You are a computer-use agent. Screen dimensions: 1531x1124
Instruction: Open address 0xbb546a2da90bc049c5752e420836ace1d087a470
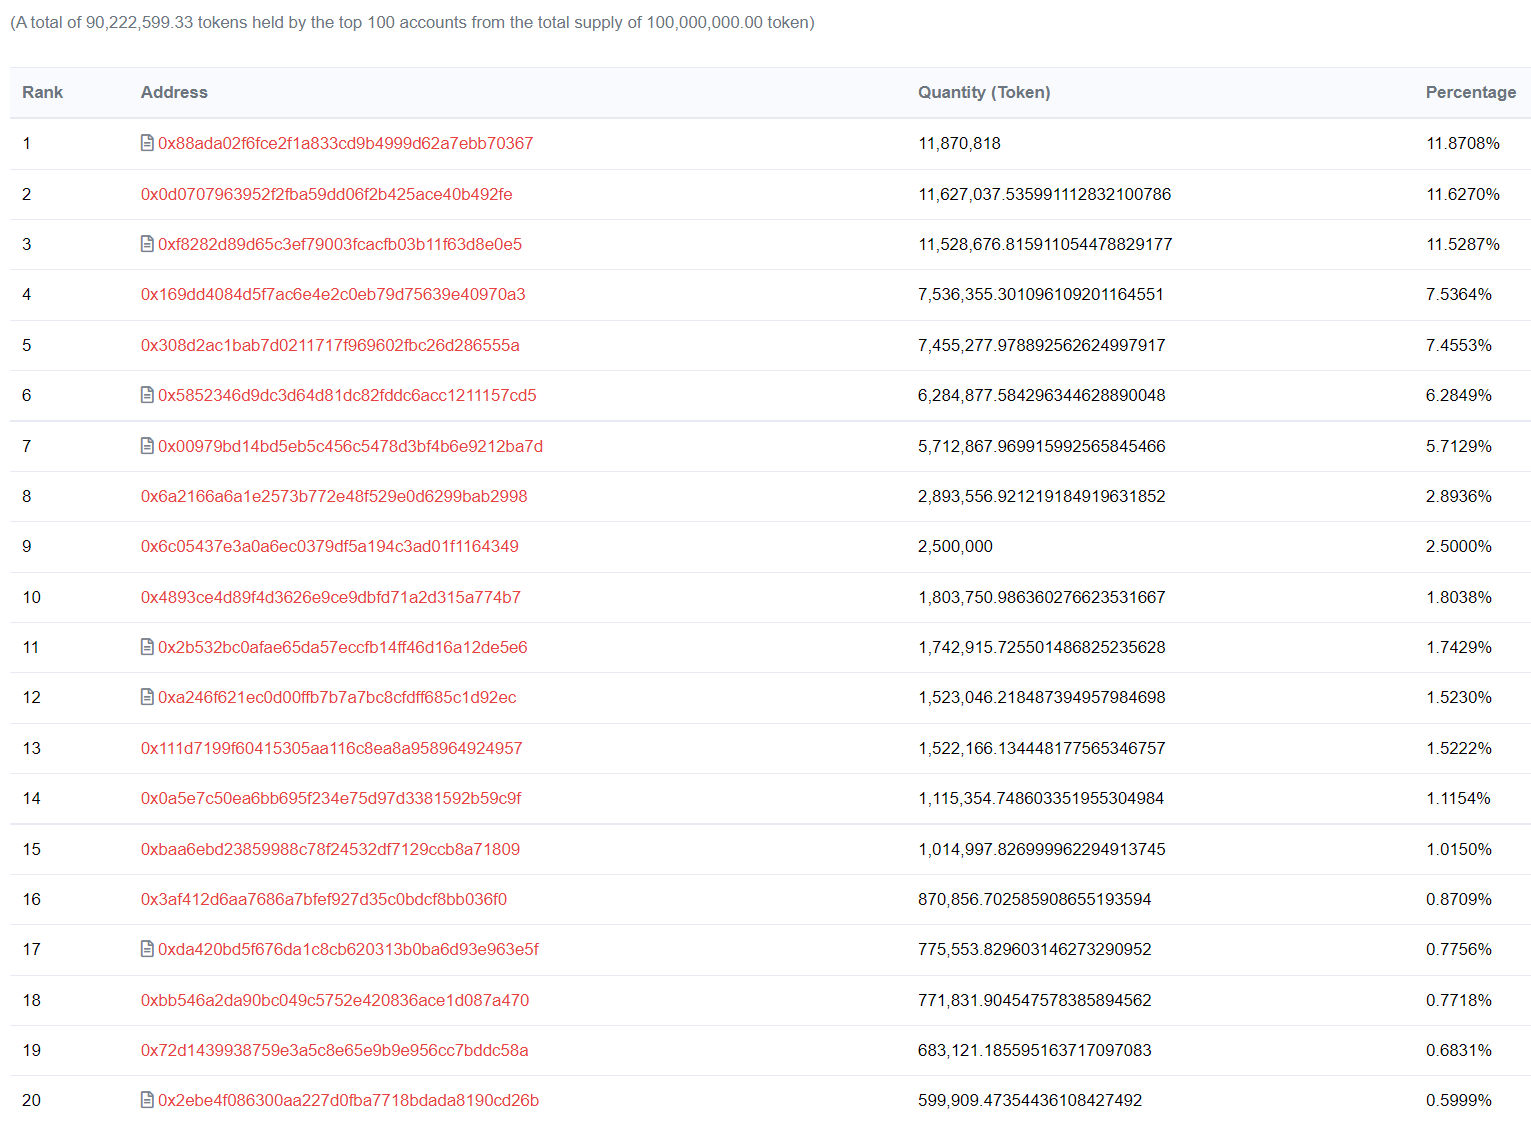click(335, 1000)
